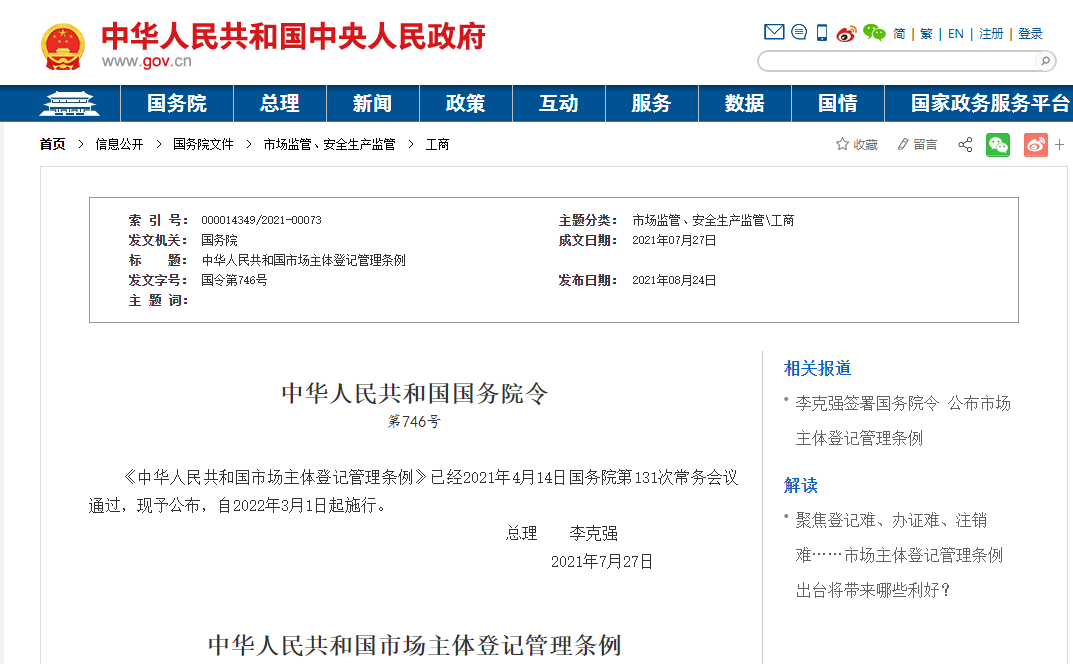Switch to simplified Chinese 简

[x=899, y=34]
